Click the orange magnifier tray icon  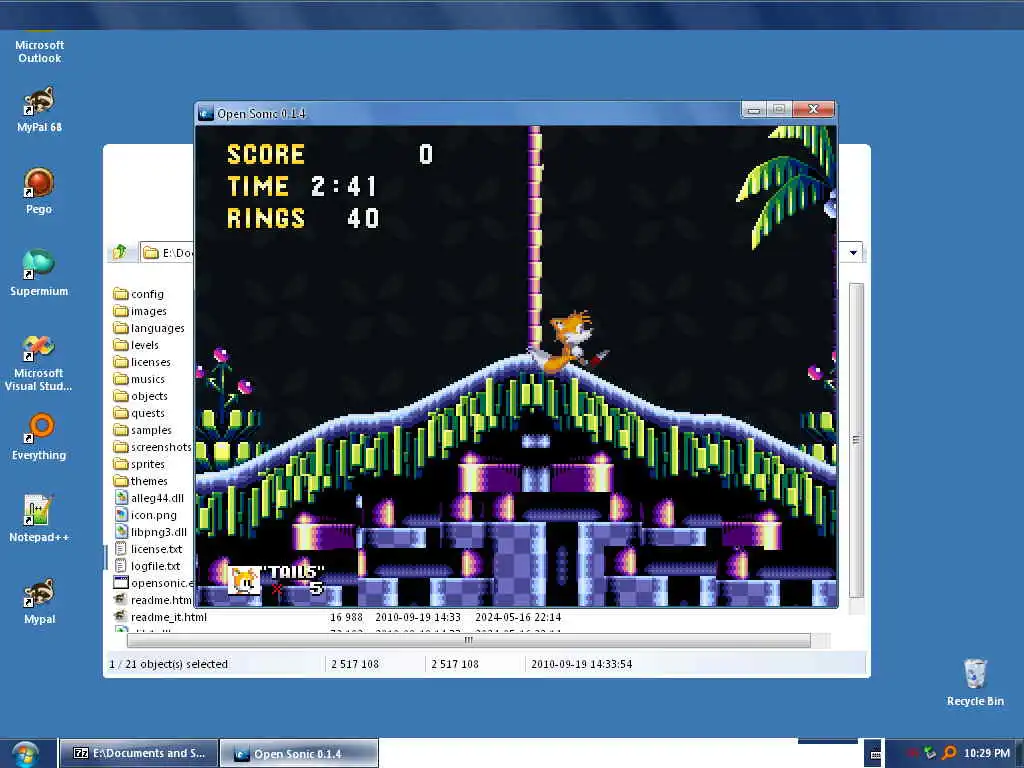pos(950,753)
